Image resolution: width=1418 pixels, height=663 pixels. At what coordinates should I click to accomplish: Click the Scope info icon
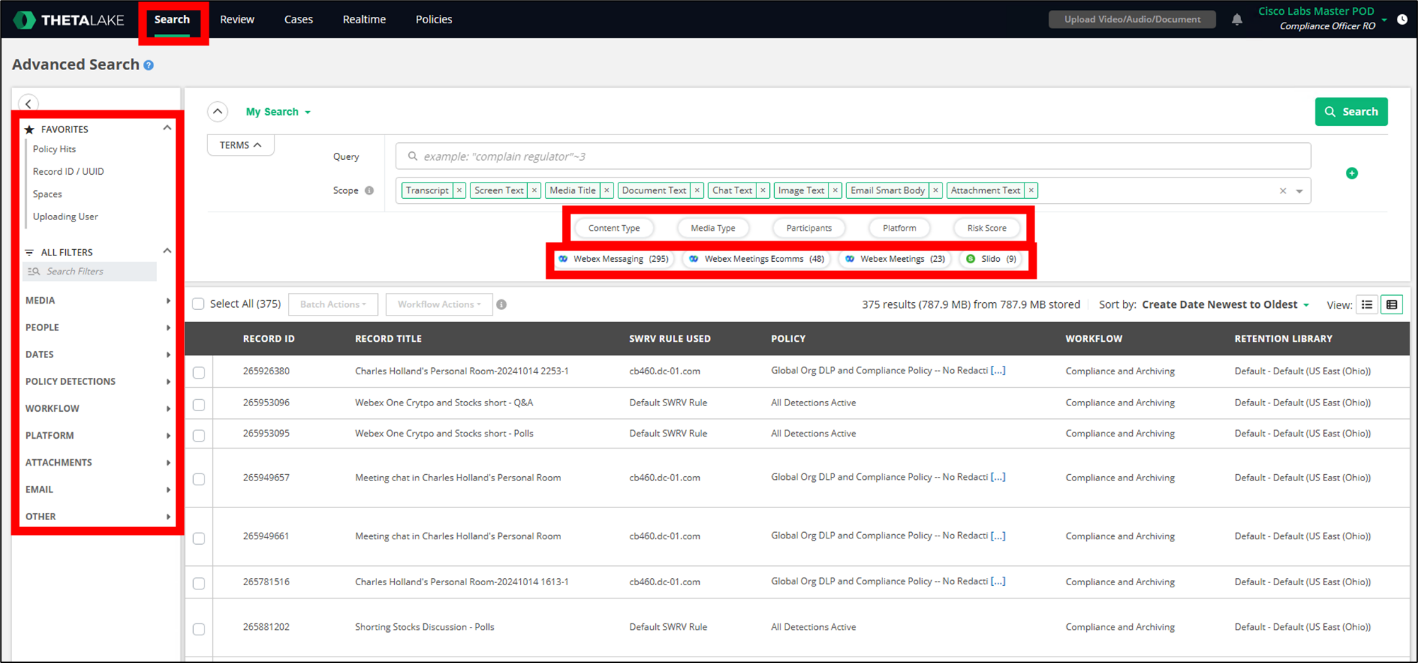[x=369, y=191]
